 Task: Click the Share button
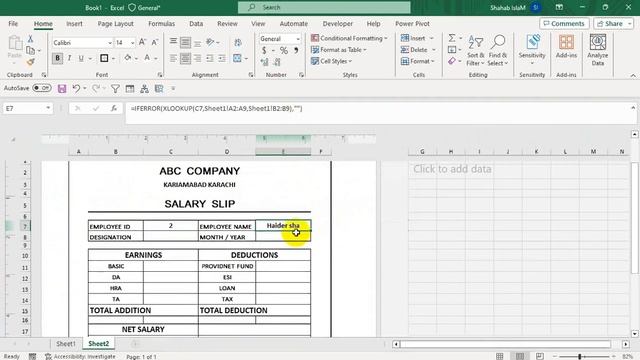pos(613,24)
